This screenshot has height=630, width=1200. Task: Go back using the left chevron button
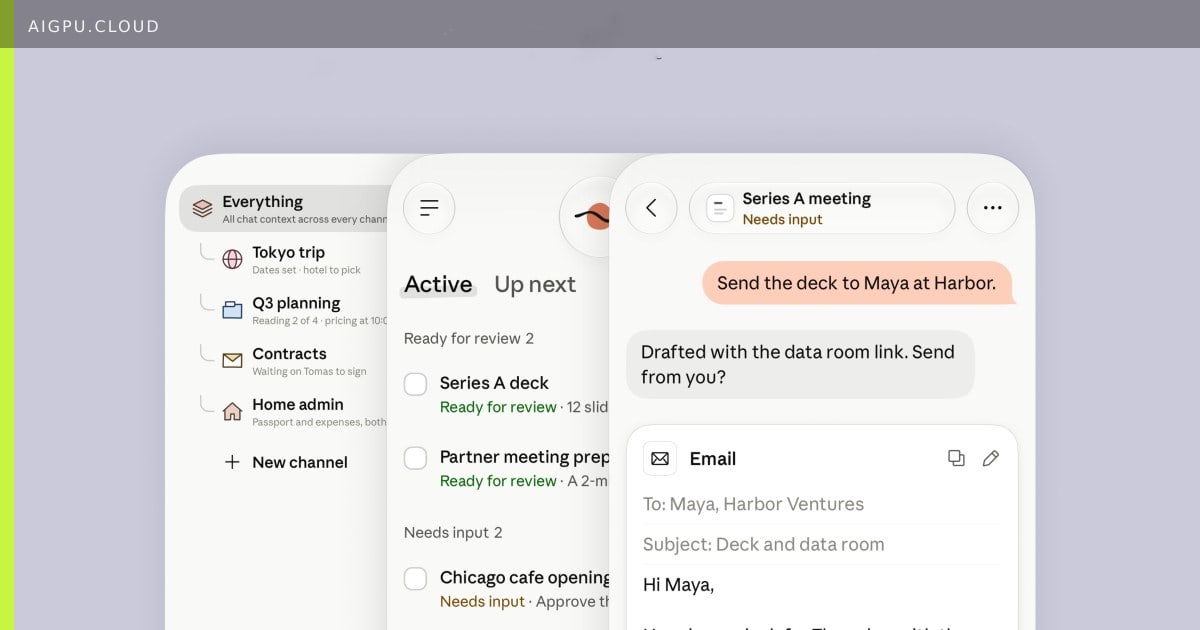(x=651, y=208)
